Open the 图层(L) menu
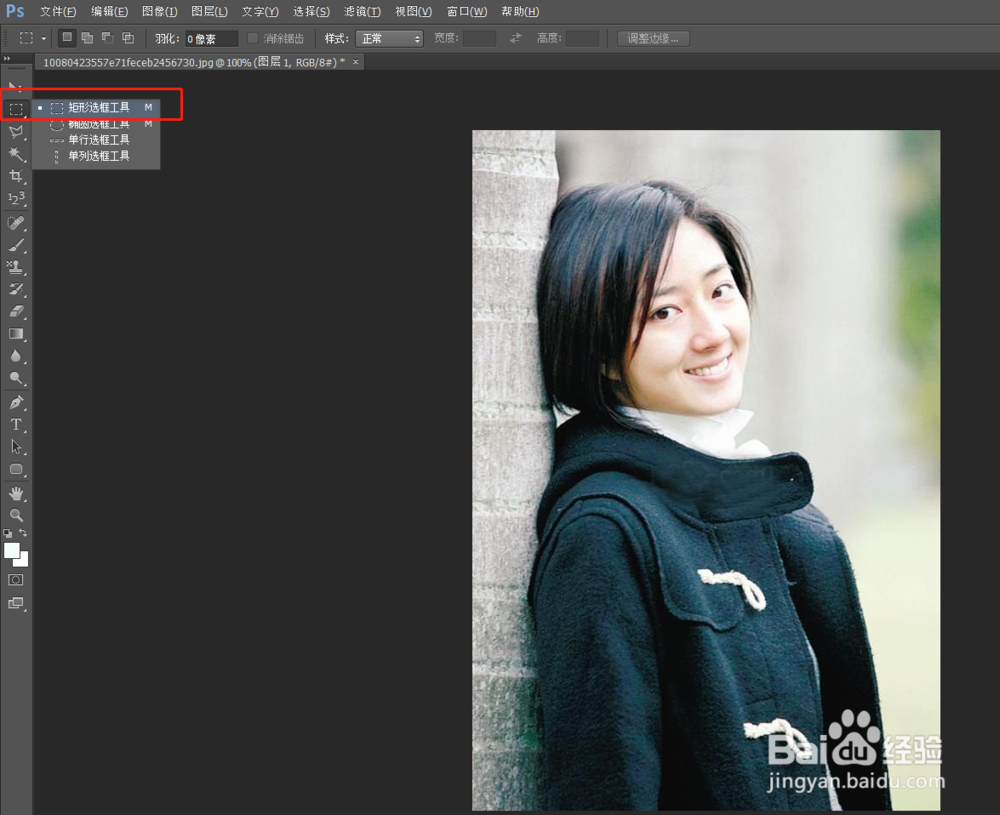 tap(209, 11)
